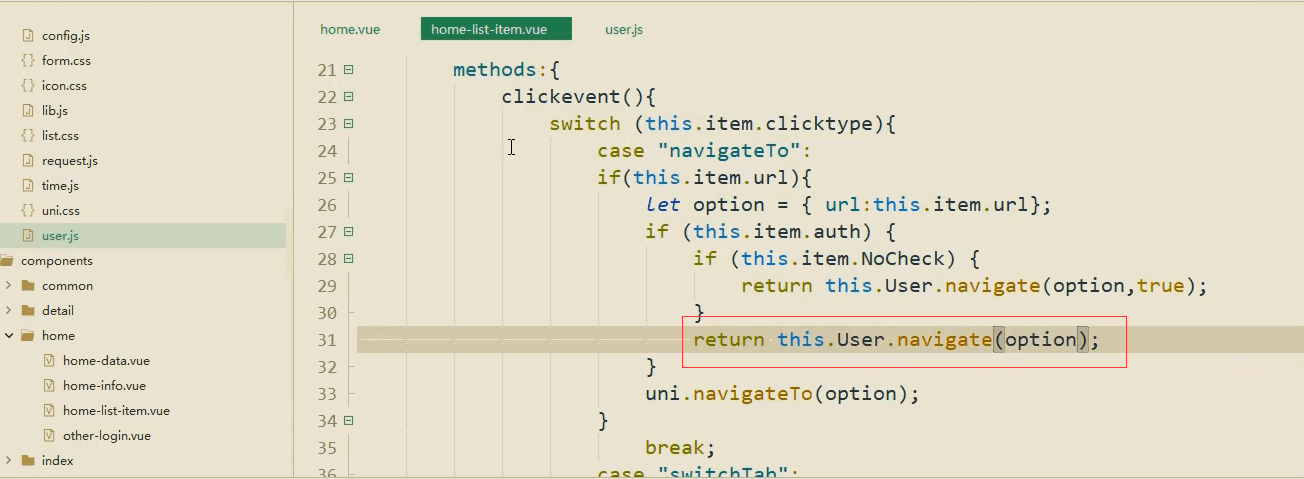
Task: Fold code at line 34
Action: (x=348, y=421)
